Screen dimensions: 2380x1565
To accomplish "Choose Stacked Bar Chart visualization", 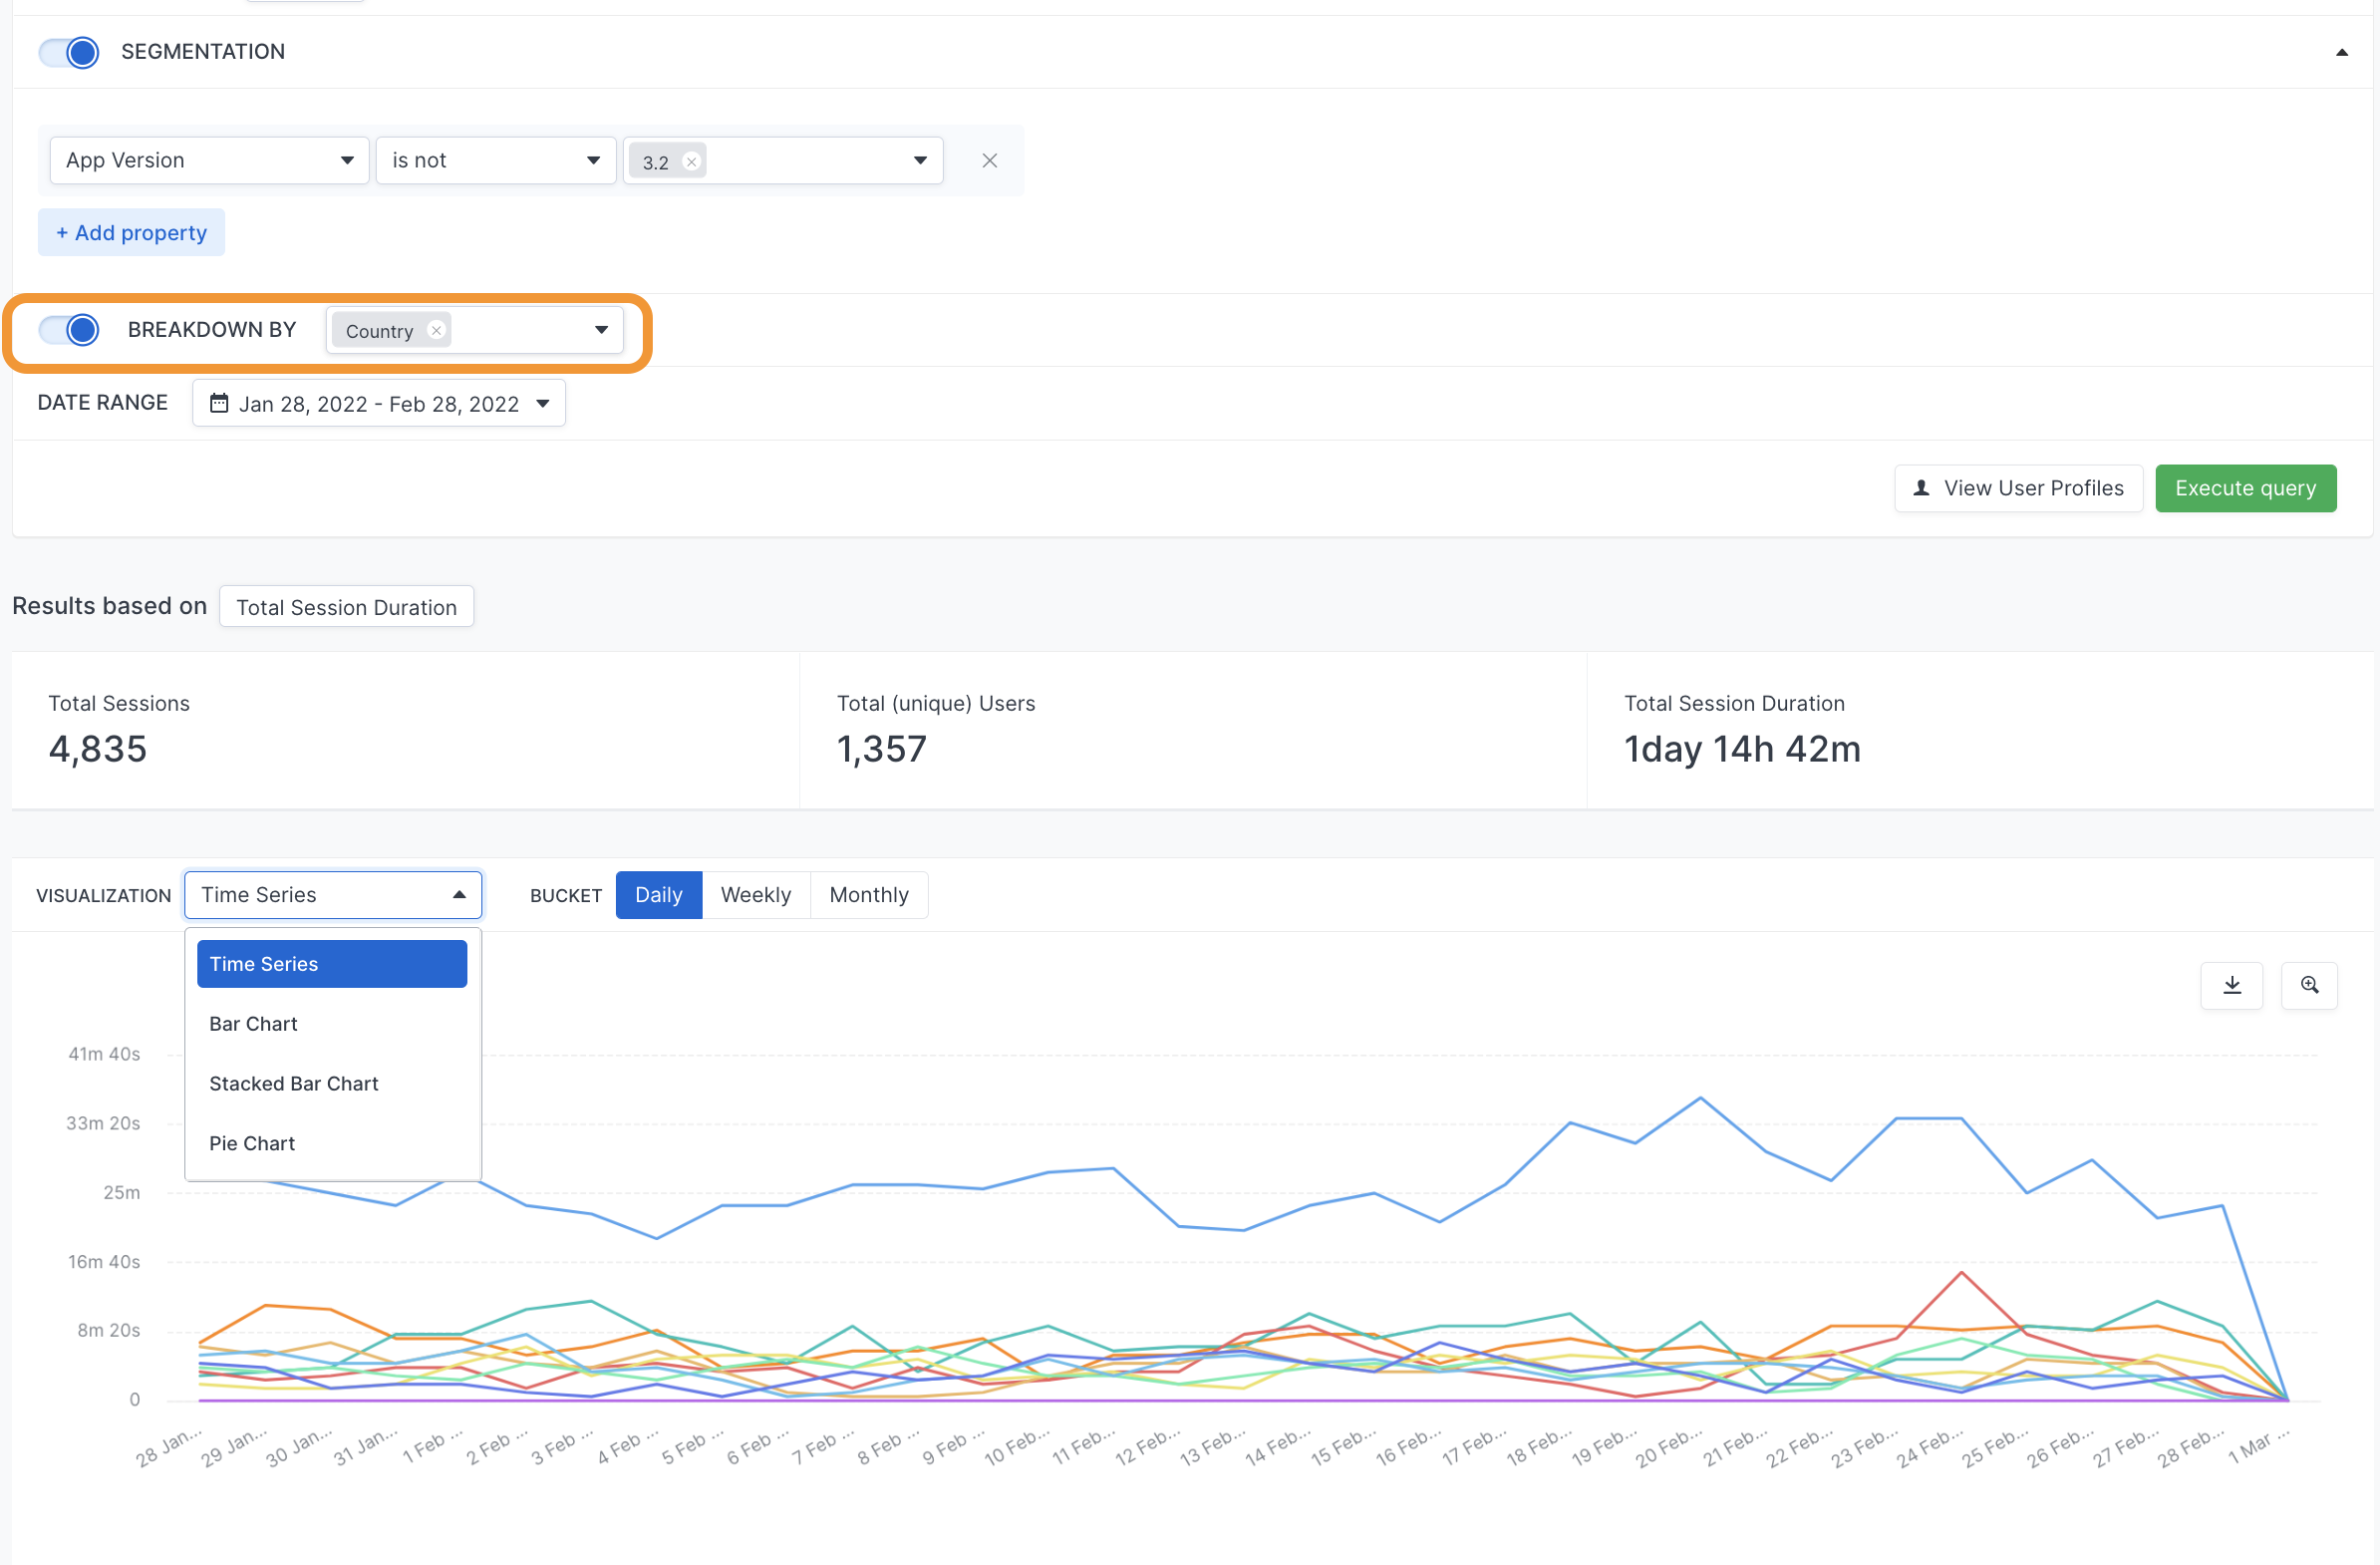I will (x=332, y=1084).
